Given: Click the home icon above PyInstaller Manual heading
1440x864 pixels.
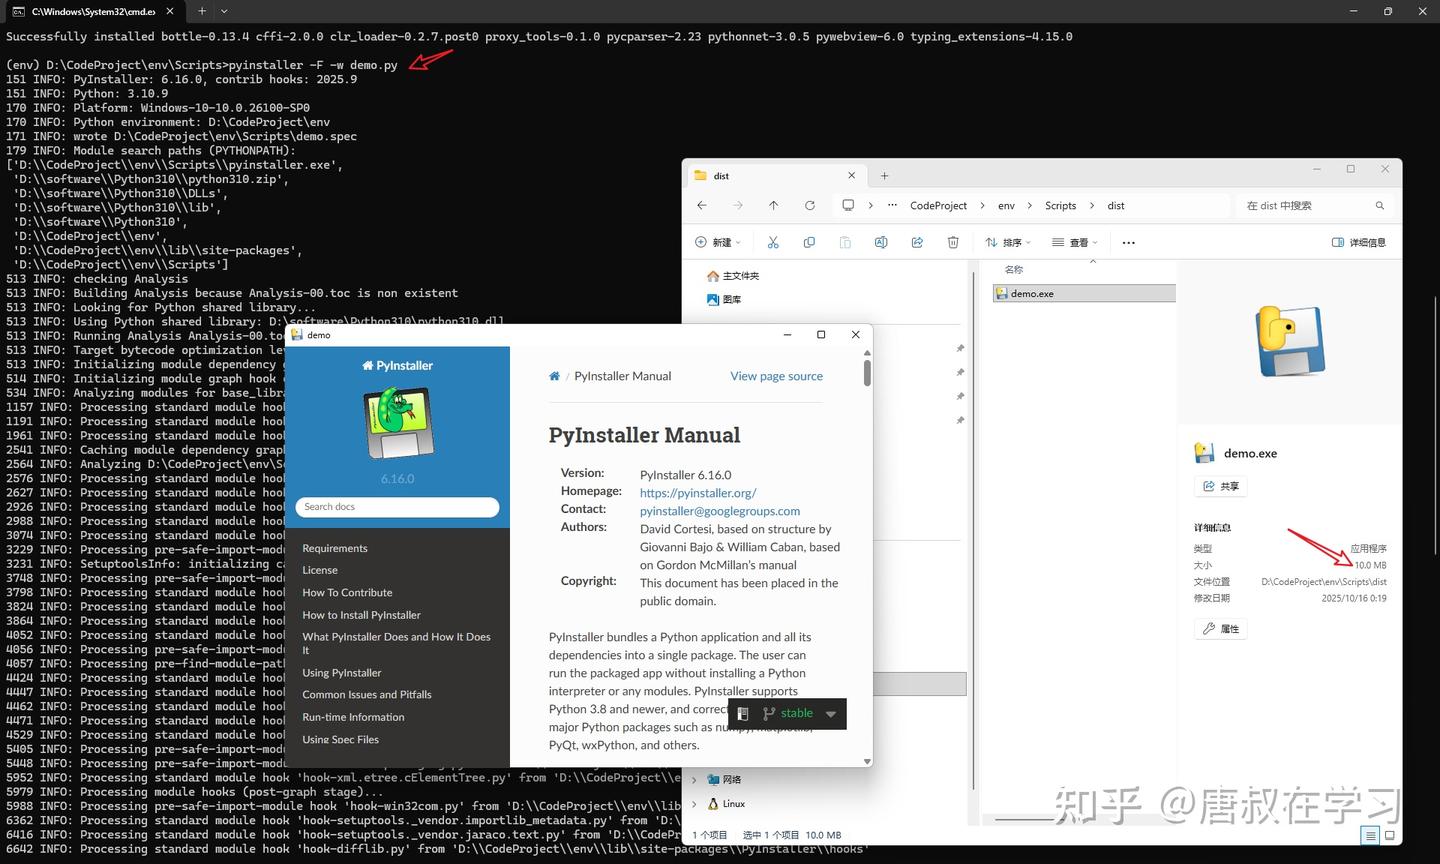Looking at the screenshot, I should pyautogui.click(x=554, y=375).
